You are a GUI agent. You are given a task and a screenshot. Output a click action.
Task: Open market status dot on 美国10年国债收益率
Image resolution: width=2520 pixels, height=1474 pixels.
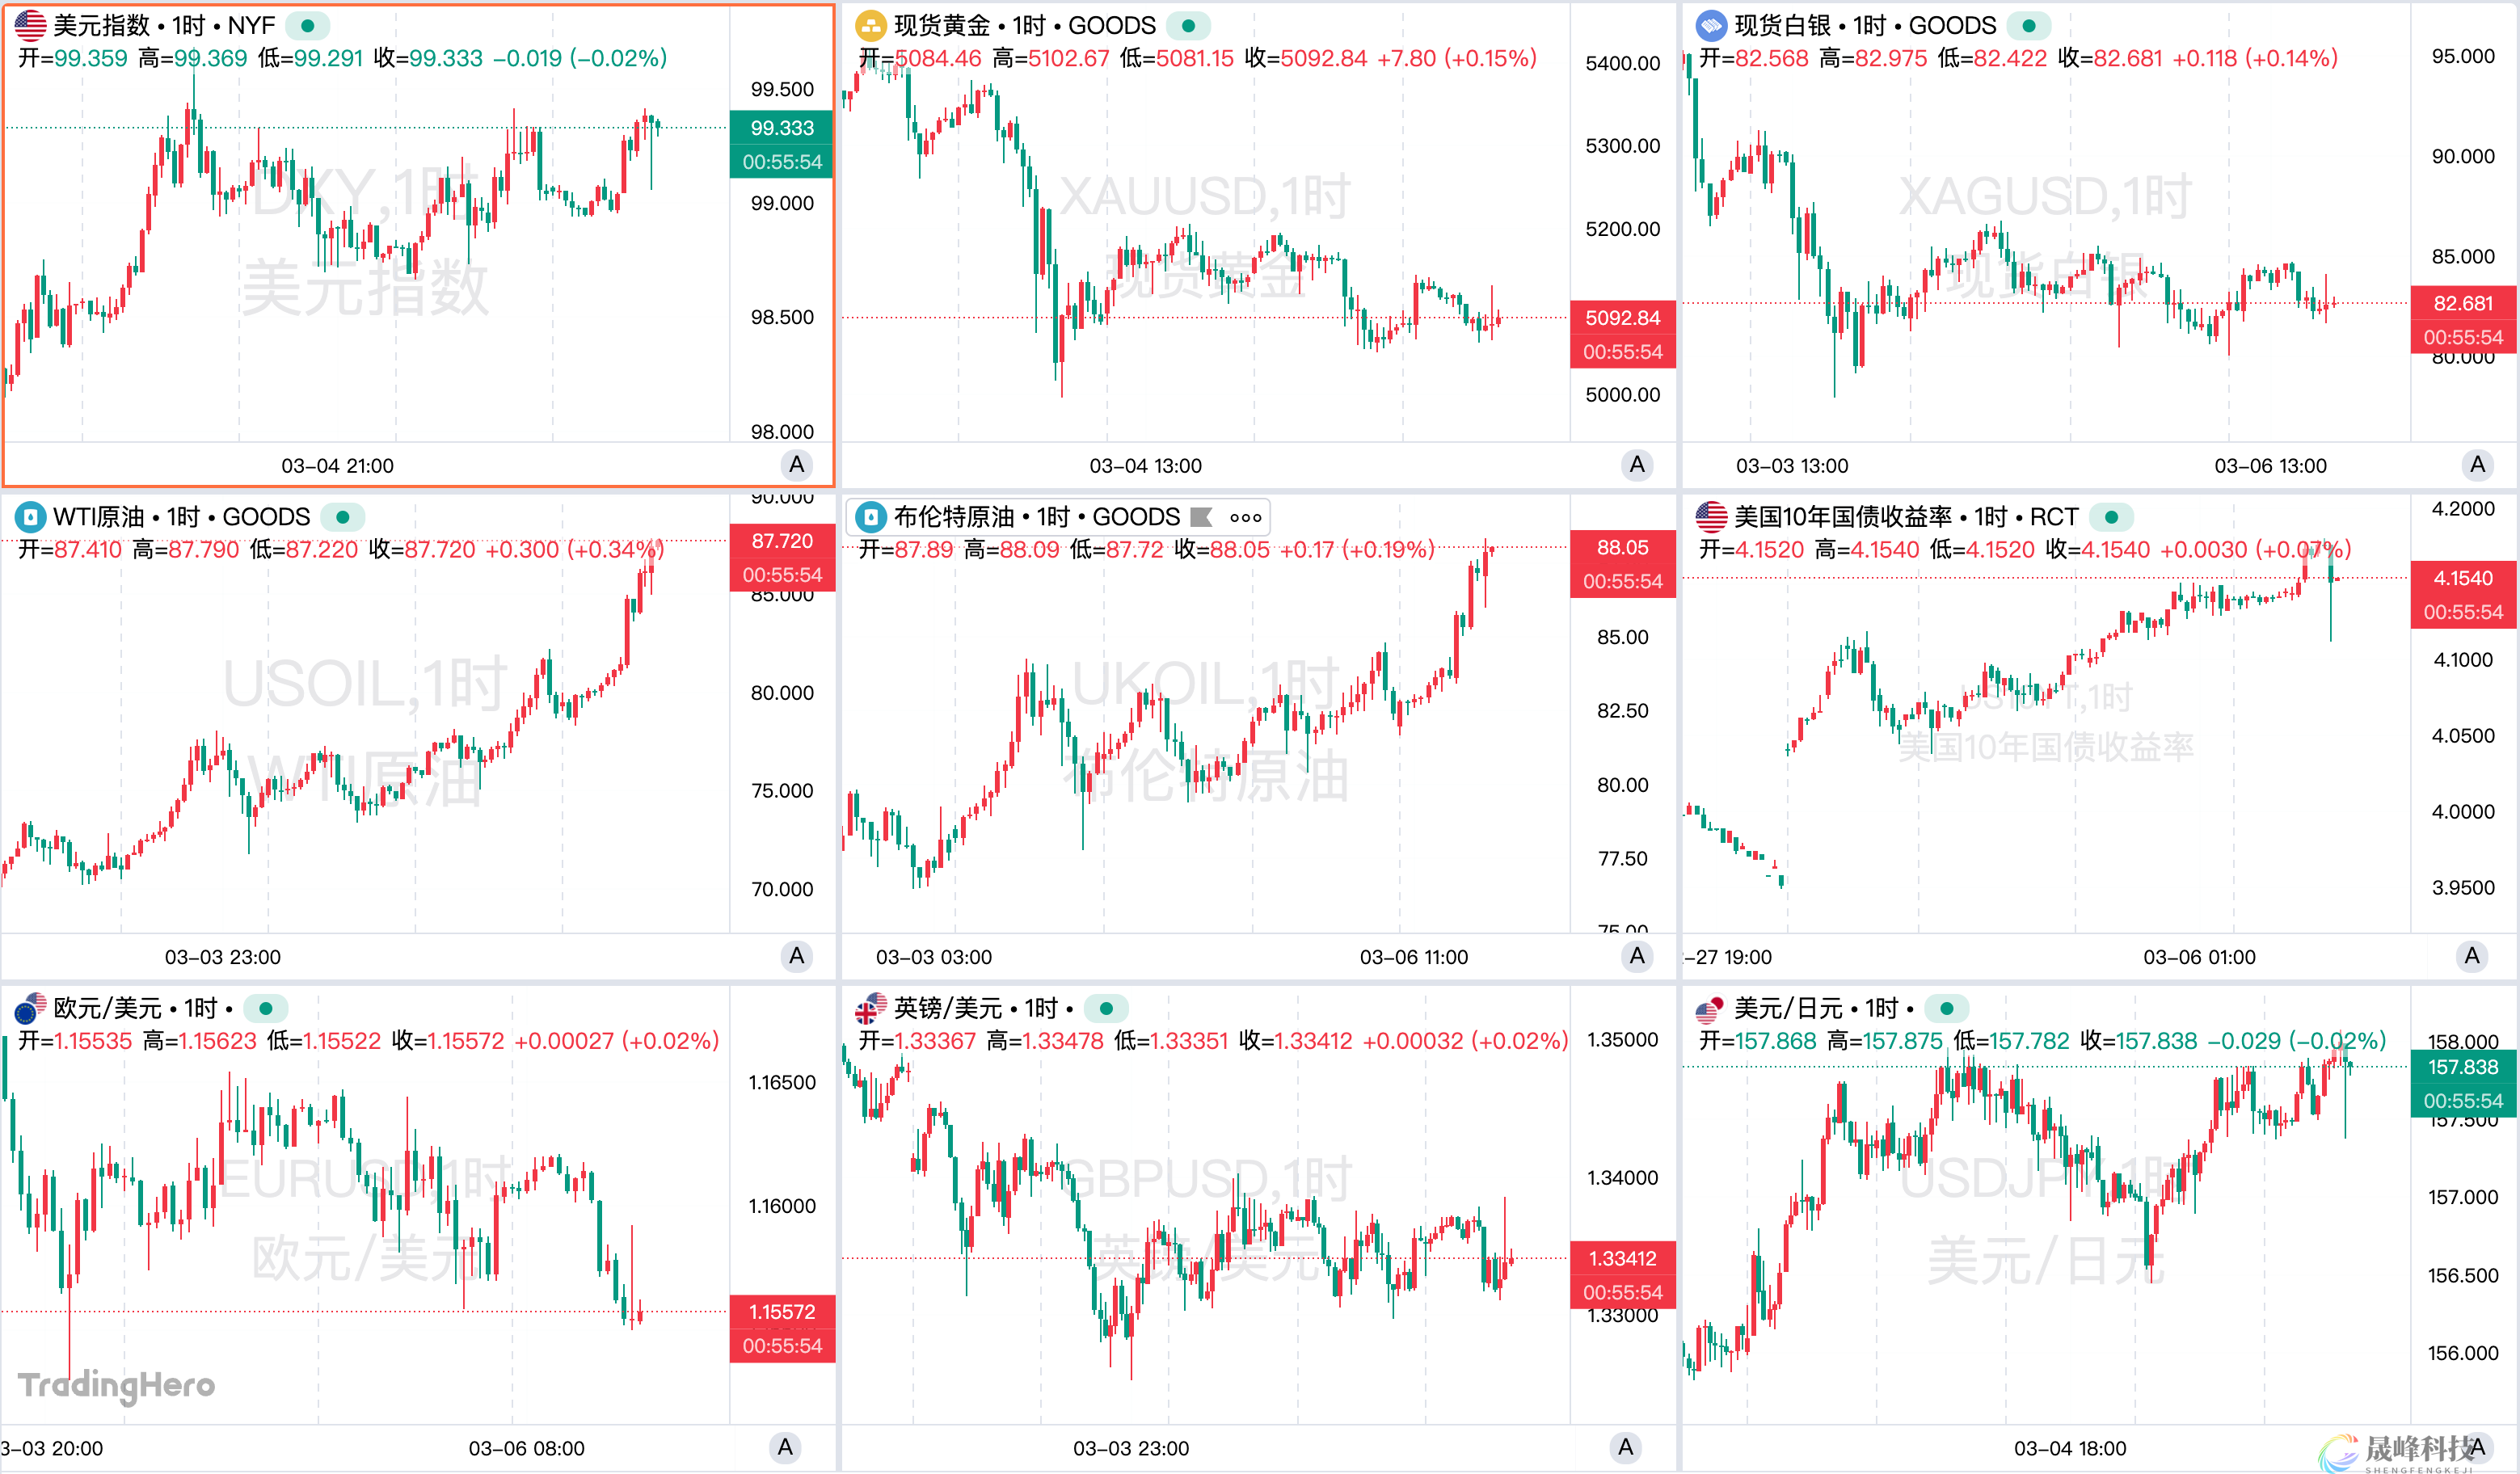[2111, 517]
